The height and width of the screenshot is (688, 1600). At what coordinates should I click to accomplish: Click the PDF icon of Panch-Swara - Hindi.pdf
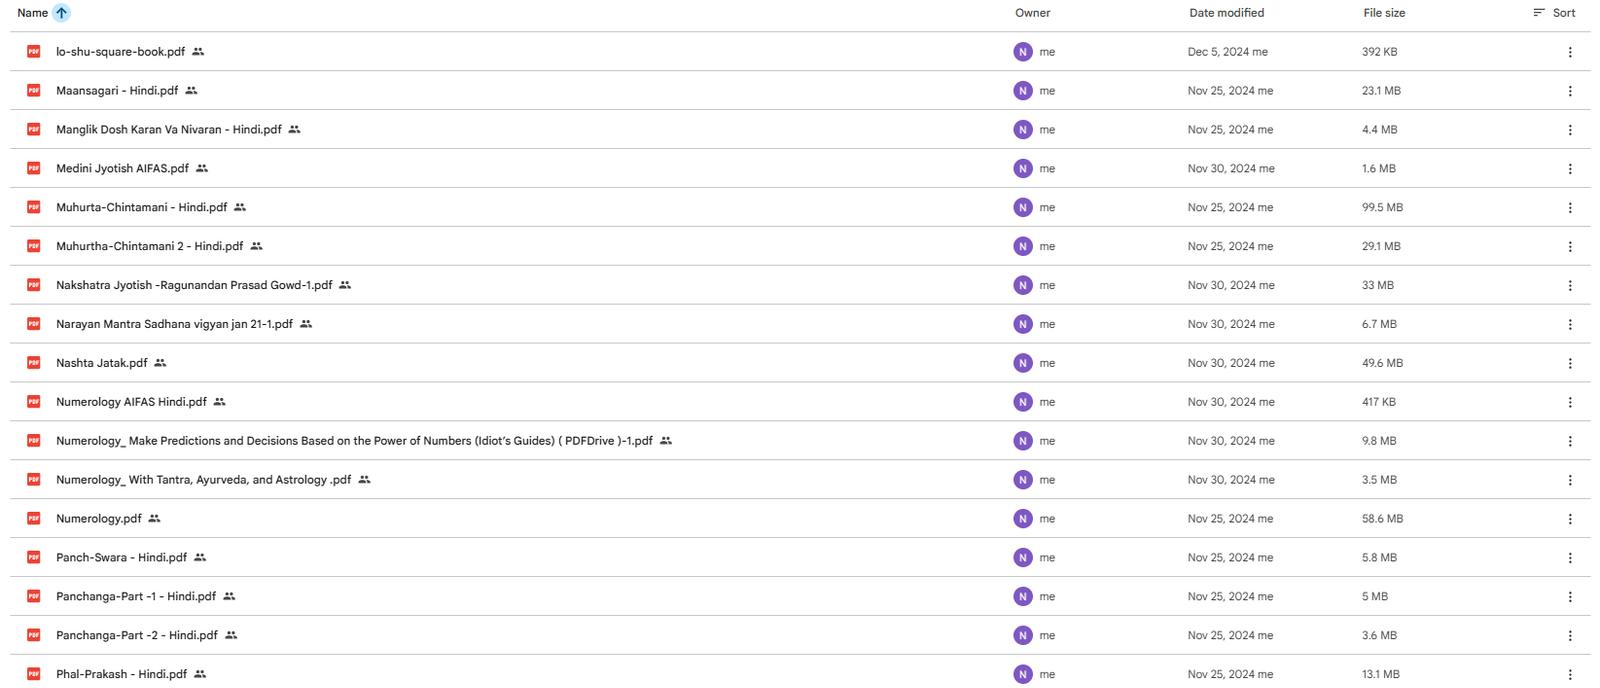pyautogui.click(x=34, y=558)
